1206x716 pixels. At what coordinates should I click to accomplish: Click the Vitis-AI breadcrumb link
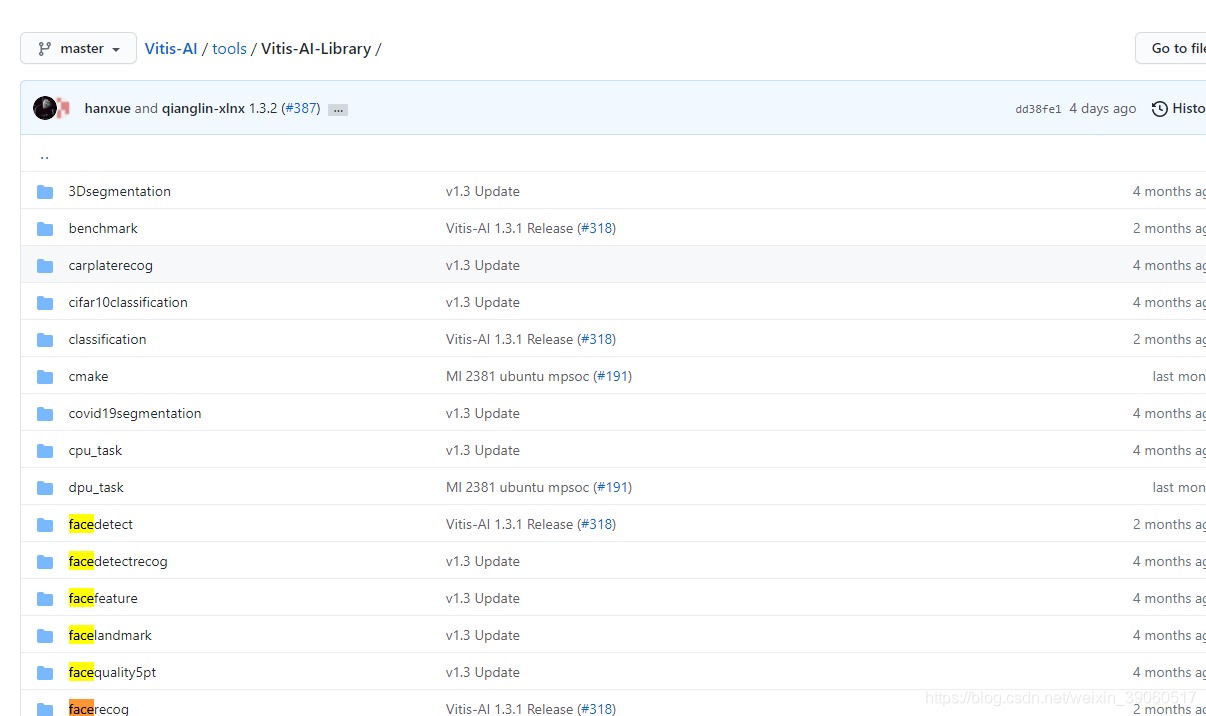coord(171,48)
